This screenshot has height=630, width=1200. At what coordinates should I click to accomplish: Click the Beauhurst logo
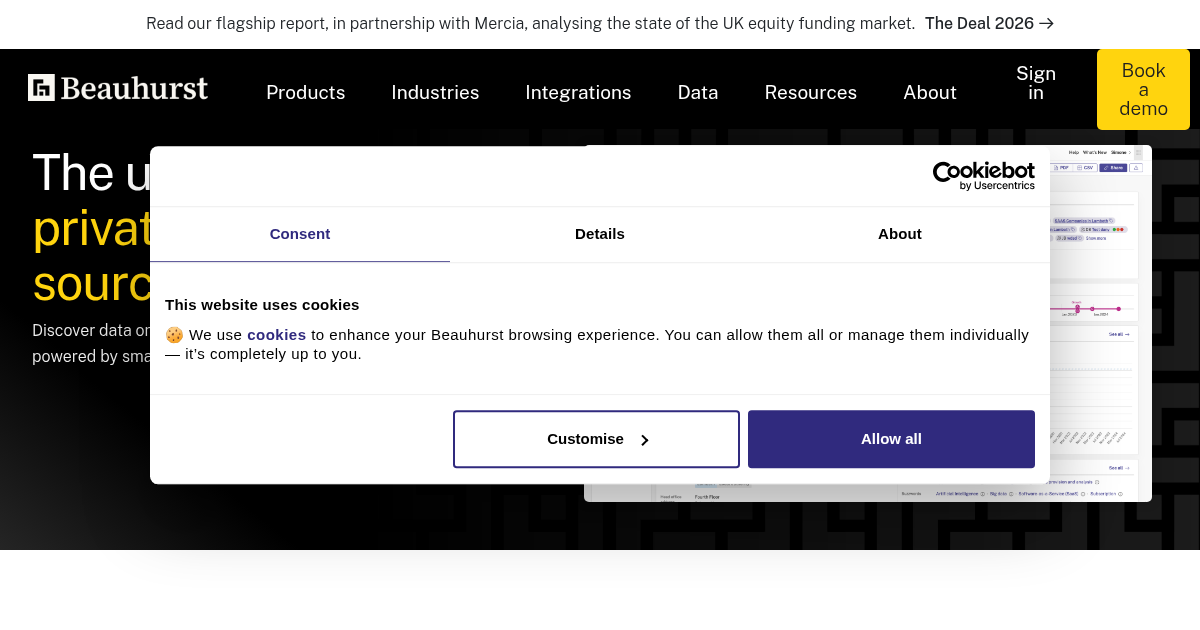(118, 88)
